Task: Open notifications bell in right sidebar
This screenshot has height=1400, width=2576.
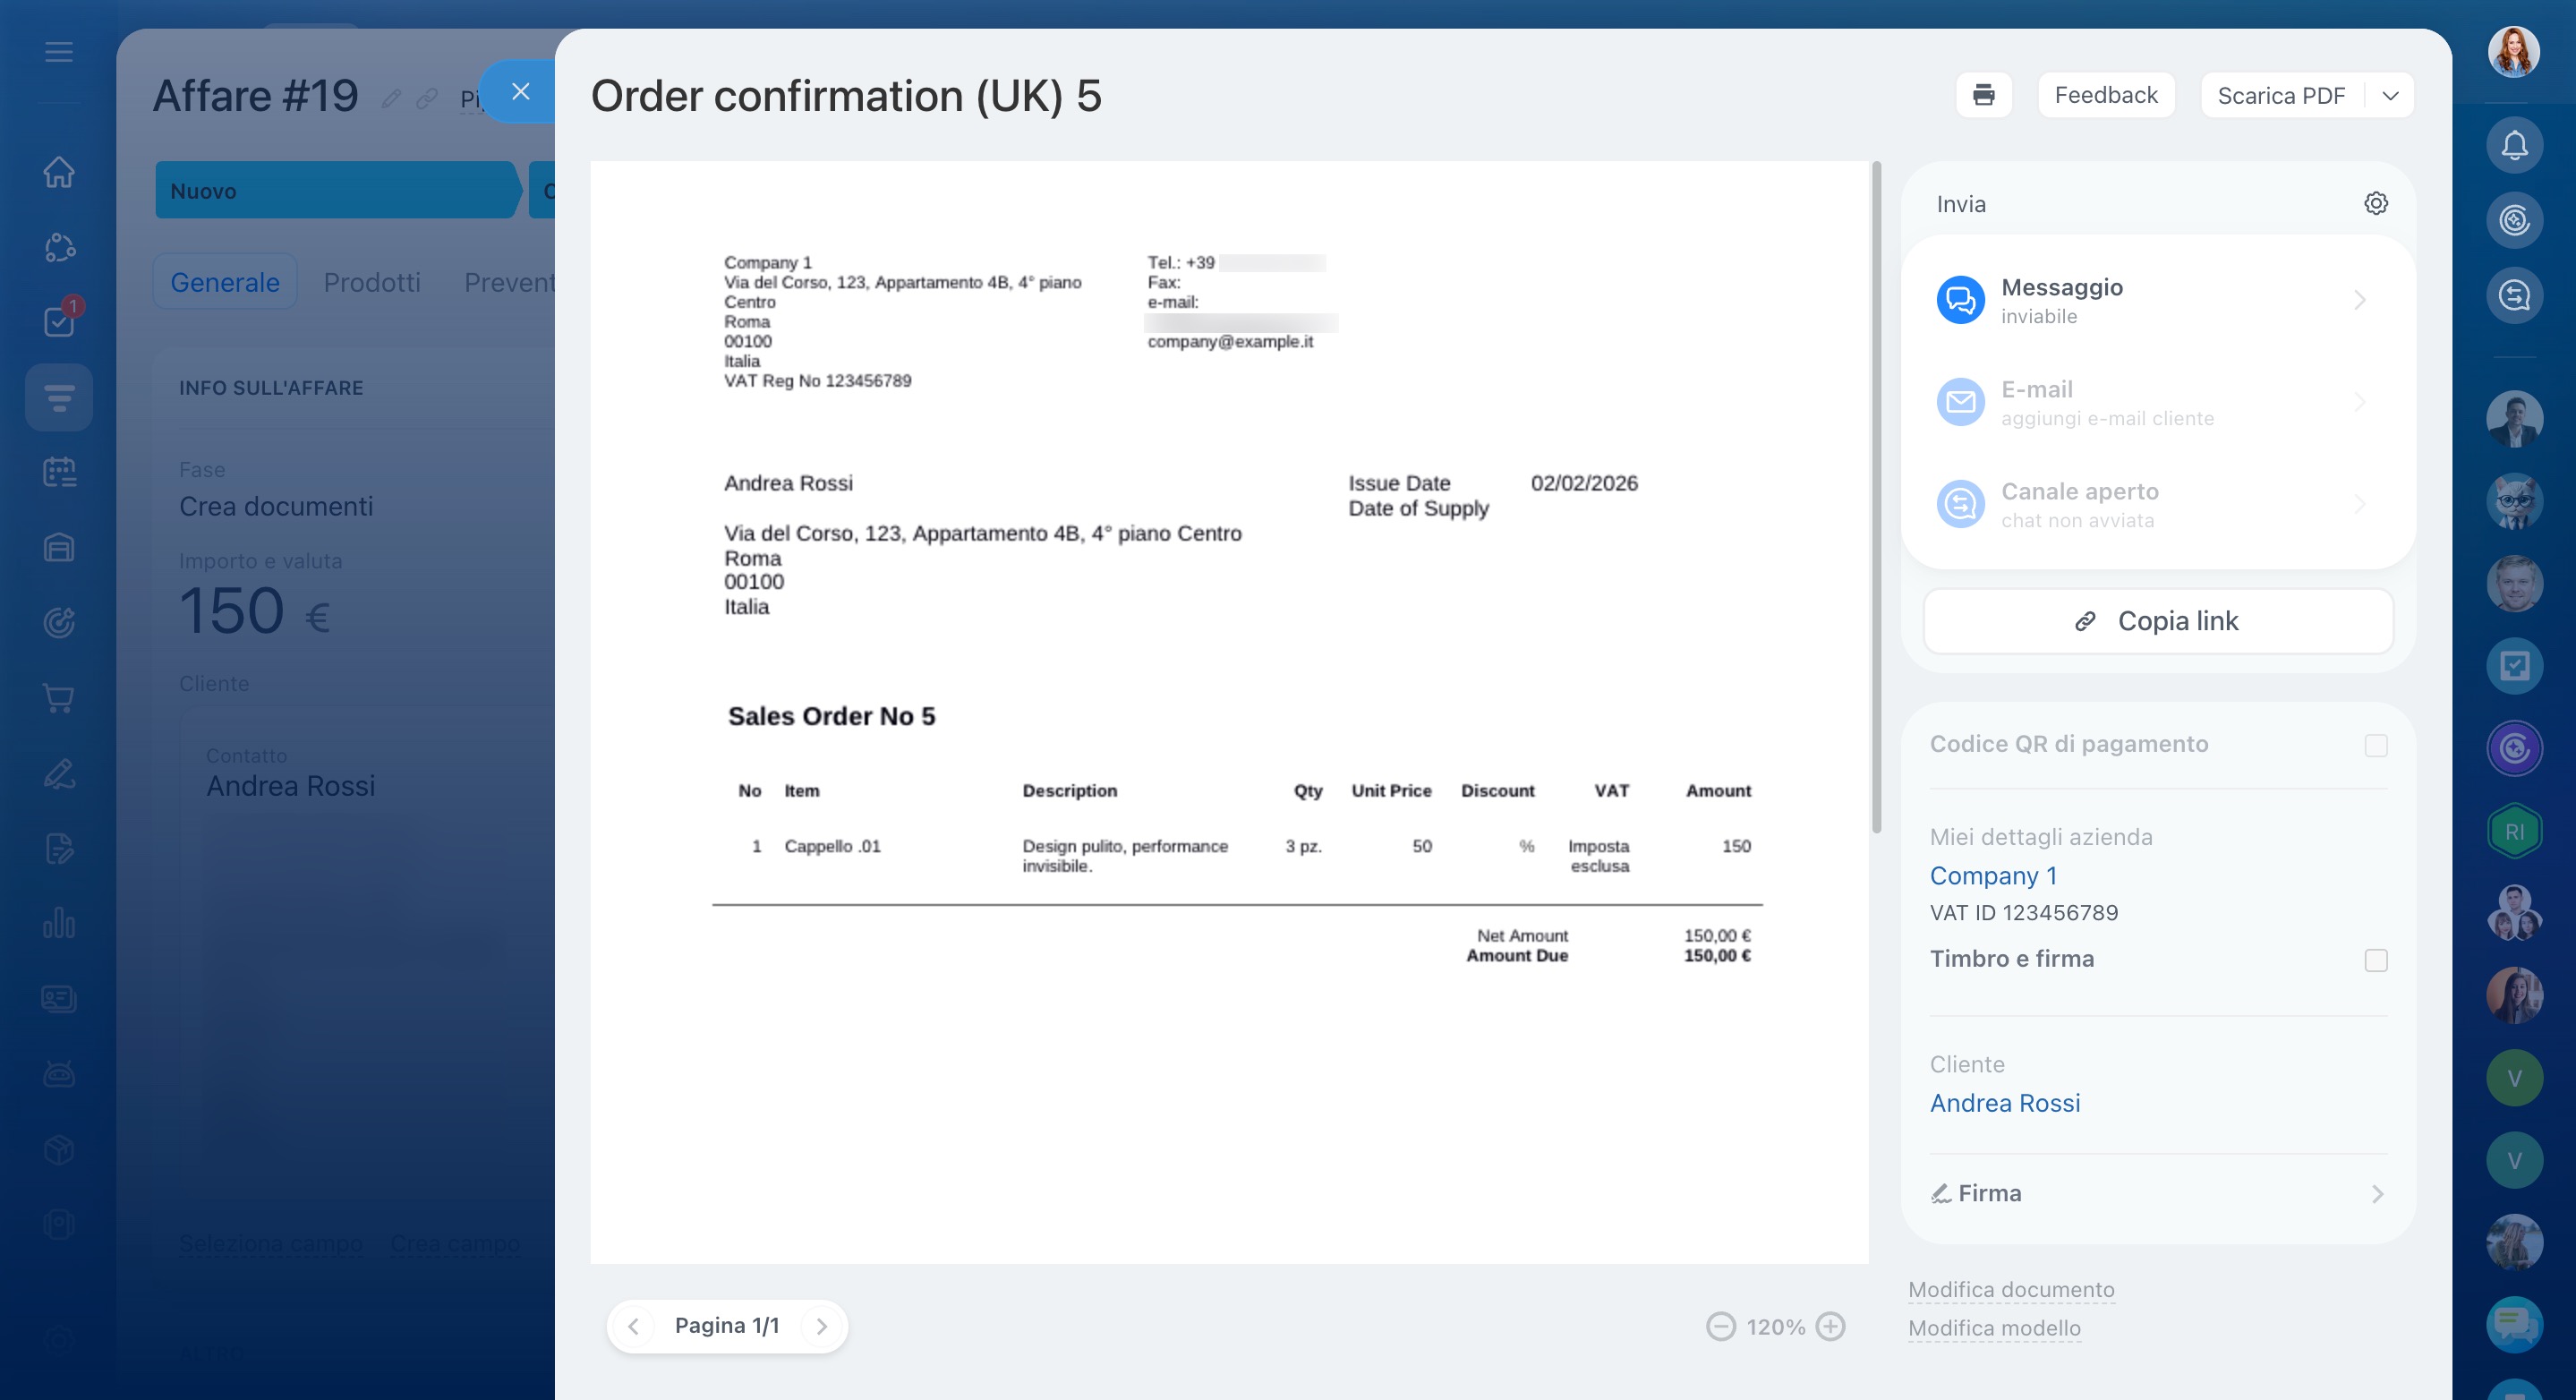Action: coord(2514,146)
